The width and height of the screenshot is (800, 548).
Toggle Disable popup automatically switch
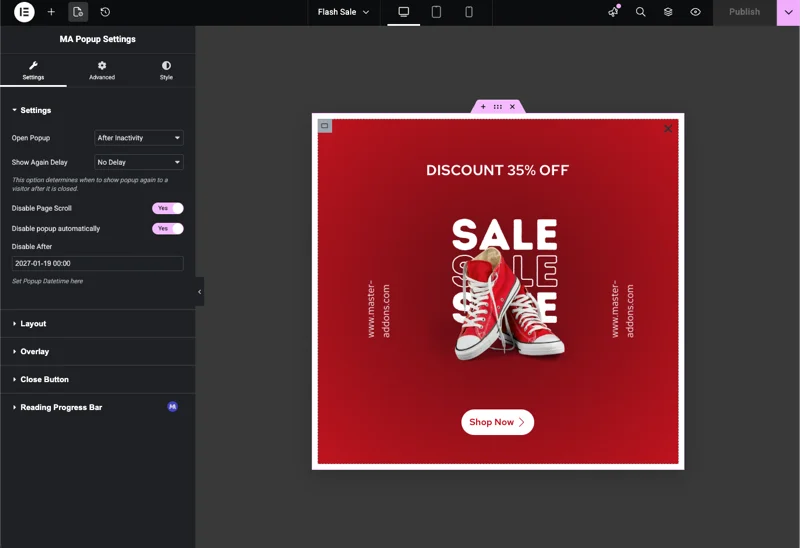coord(168,229)
